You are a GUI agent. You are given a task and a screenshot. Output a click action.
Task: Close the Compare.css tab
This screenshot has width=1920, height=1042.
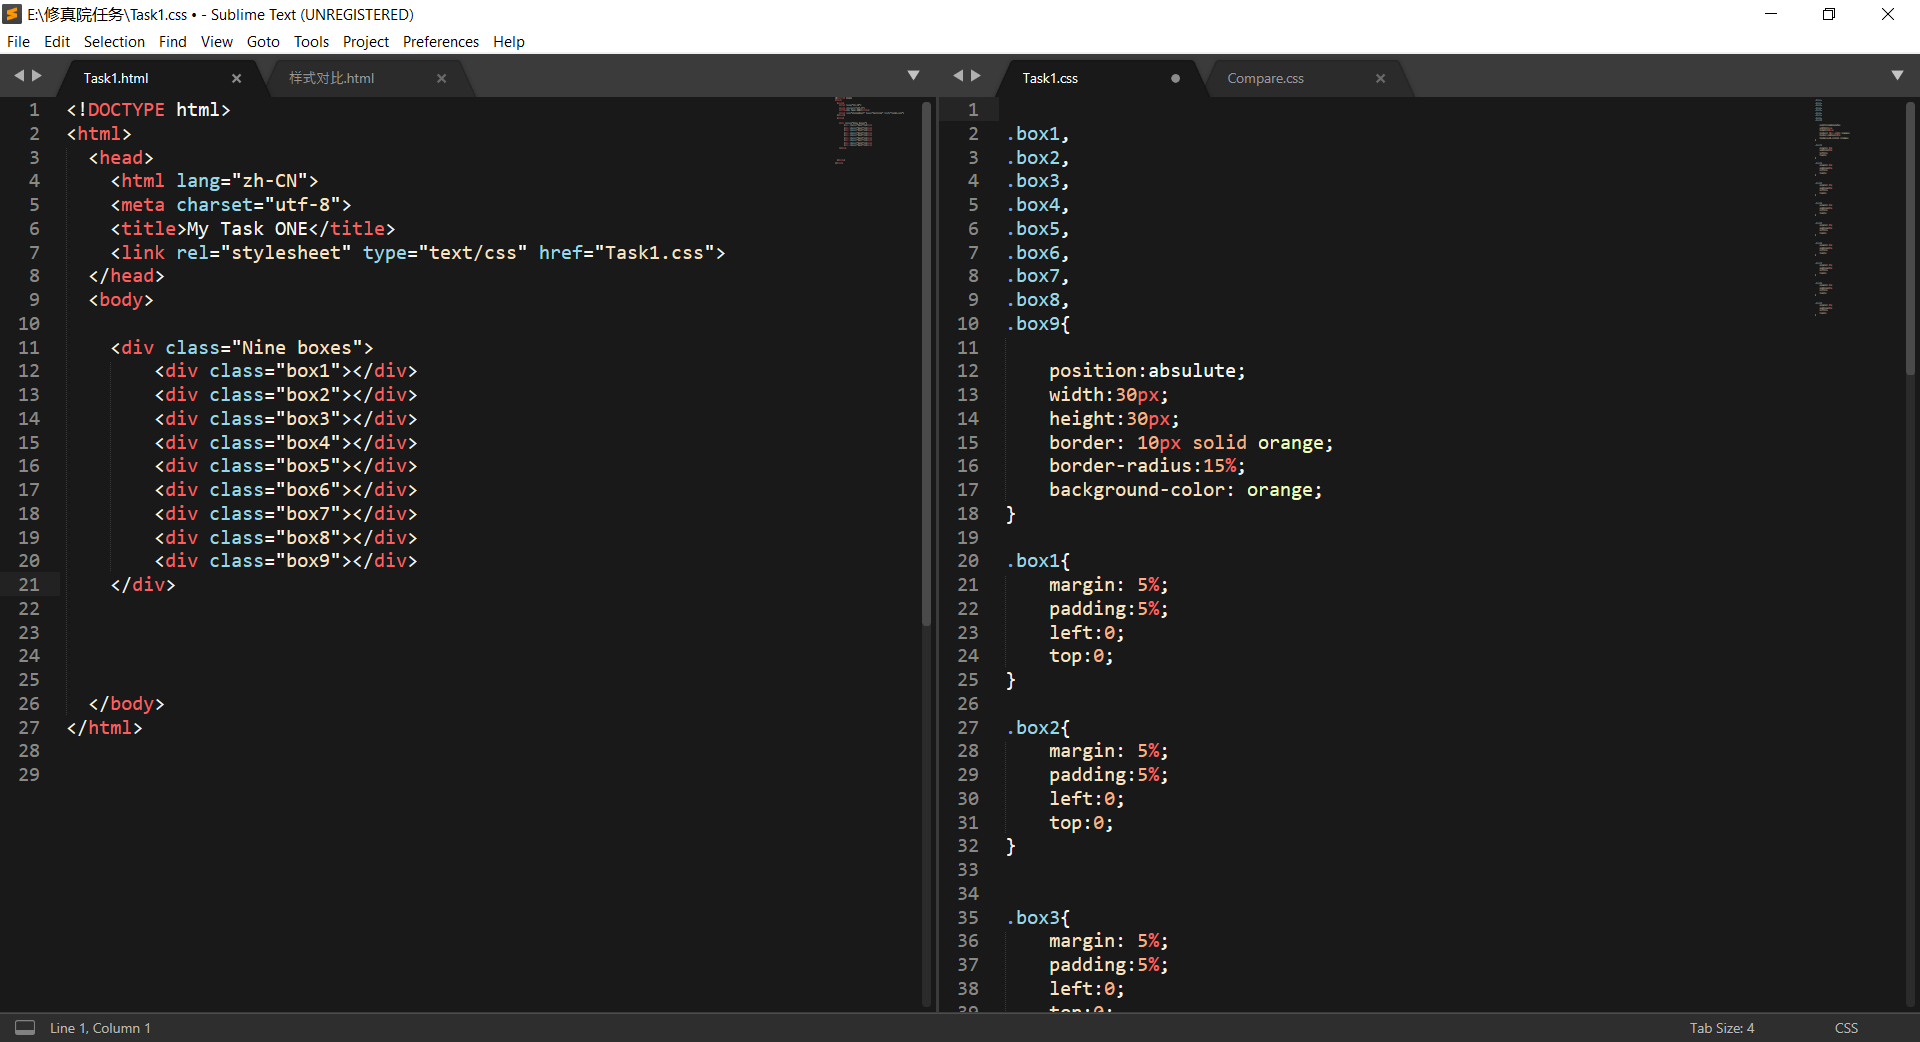pos(1380,78)
